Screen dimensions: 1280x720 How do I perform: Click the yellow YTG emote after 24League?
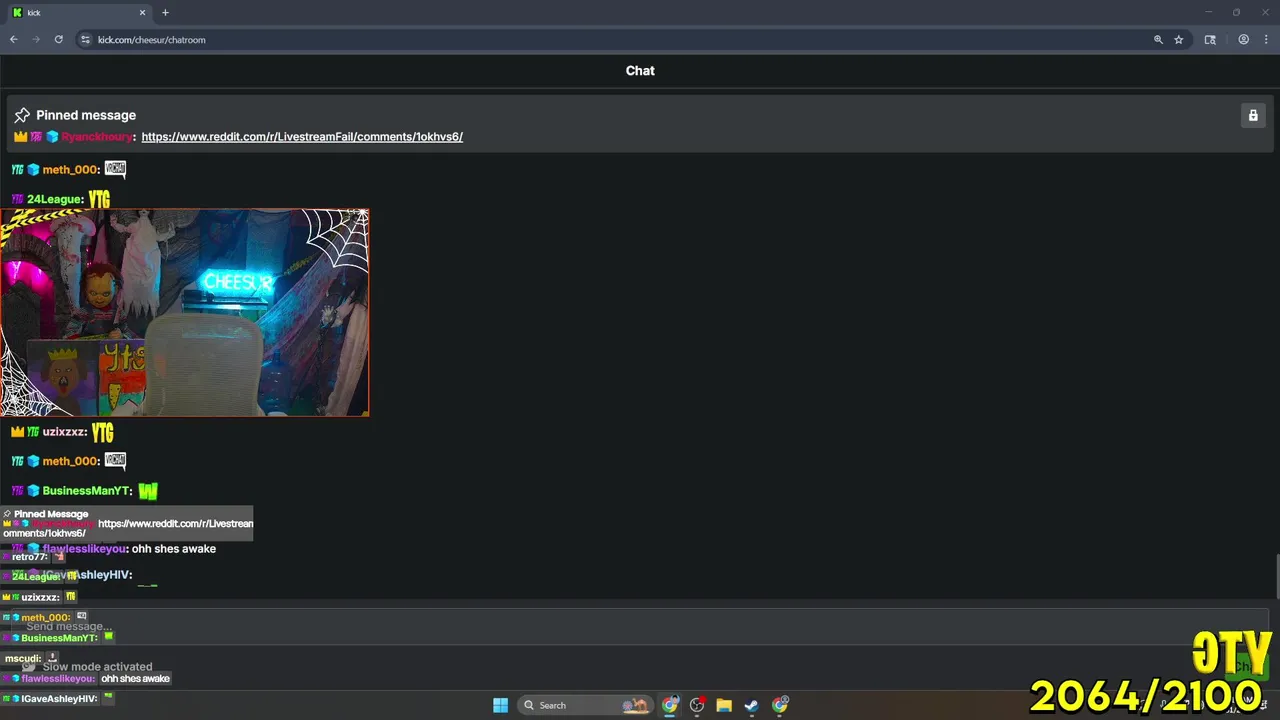point(99,199)
